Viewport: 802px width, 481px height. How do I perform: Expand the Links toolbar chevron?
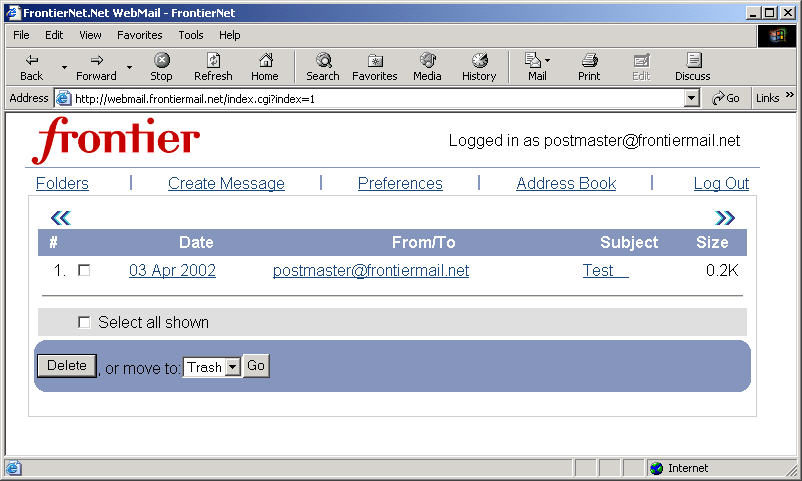pyautogui.click(x=790, y=95)
